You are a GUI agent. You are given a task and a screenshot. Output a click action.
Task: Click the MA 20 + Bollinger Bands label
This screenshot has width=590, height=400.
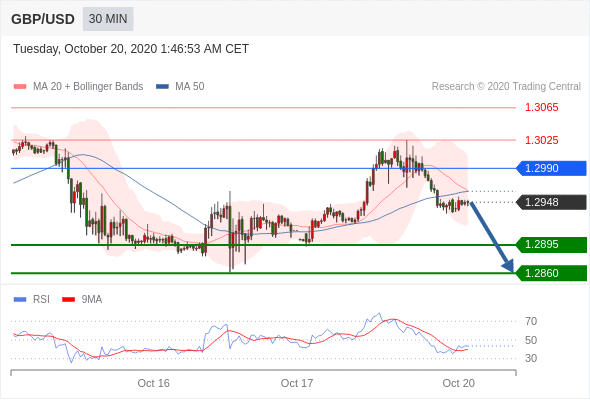point(88,87)
